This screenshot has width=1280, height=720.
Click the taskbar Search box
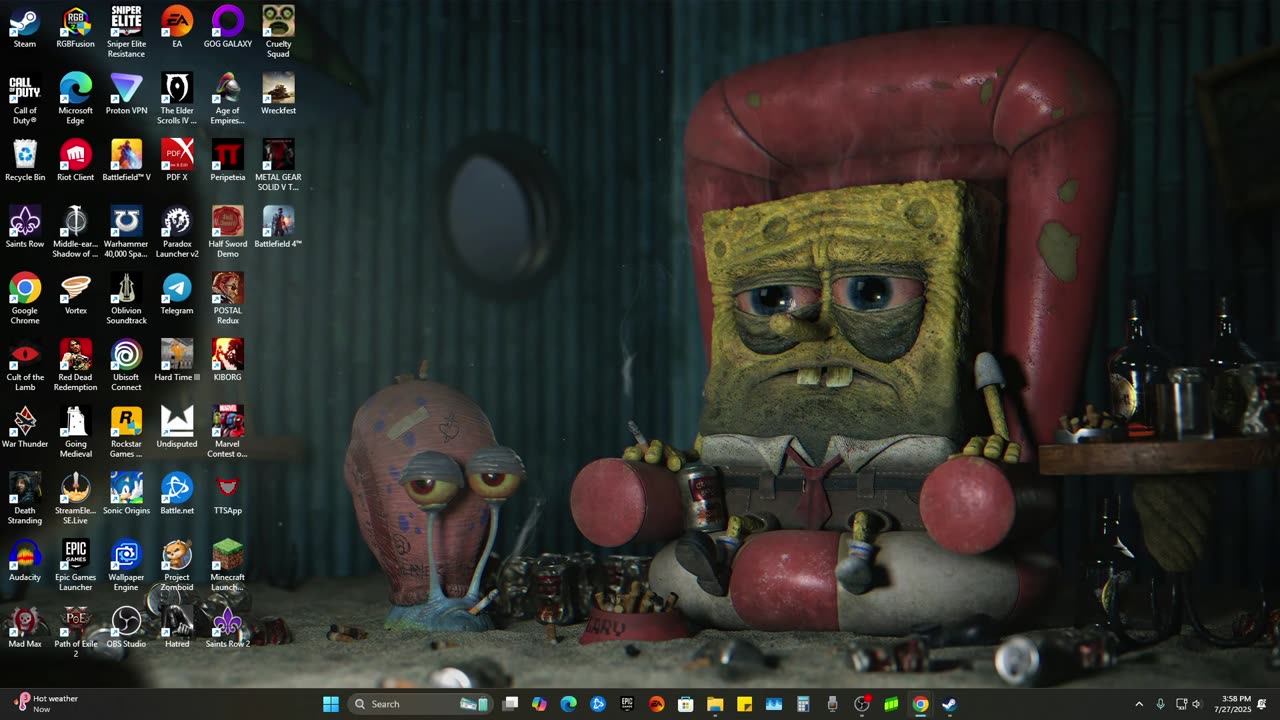pyautogui.click(x=419, y=704)
